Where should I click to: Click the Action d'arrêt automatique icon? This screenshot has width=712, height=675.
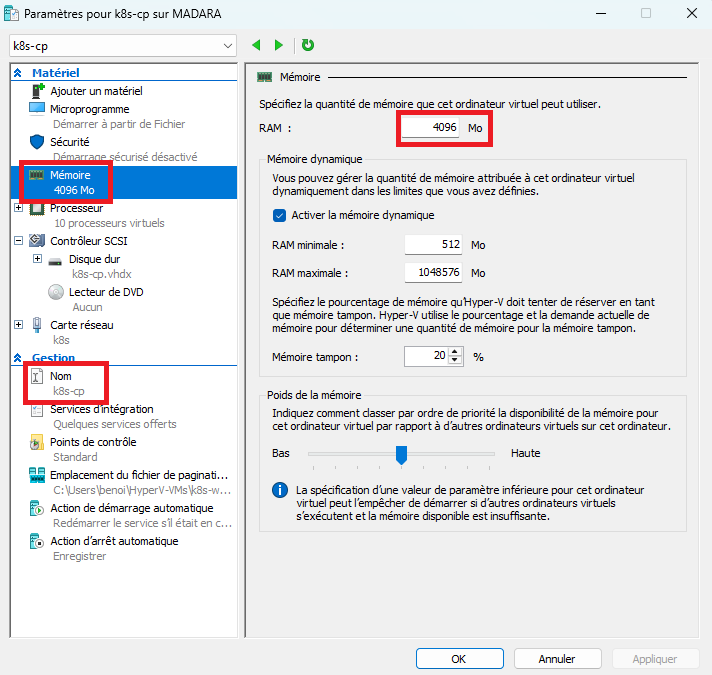click(x=37, y=542)
